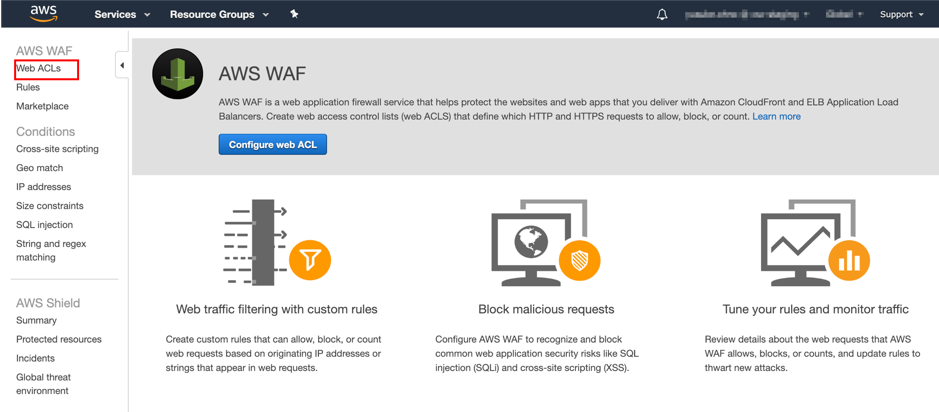Viewport: 939px width, 412px height.
Task: Collapse the left sidebar with arrow
Action: [x=122, y=66]
